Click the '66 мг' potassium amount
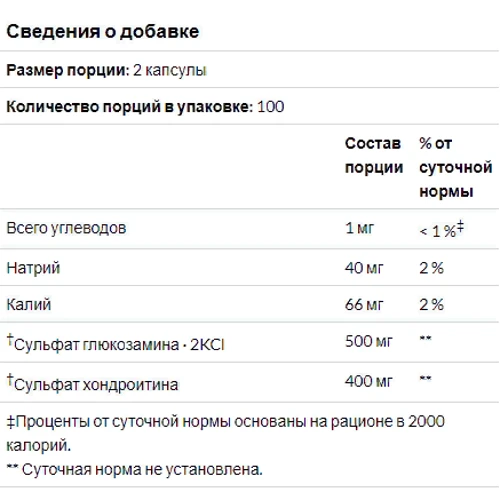Viewport: 500px width, 500px height. [364, 305]
